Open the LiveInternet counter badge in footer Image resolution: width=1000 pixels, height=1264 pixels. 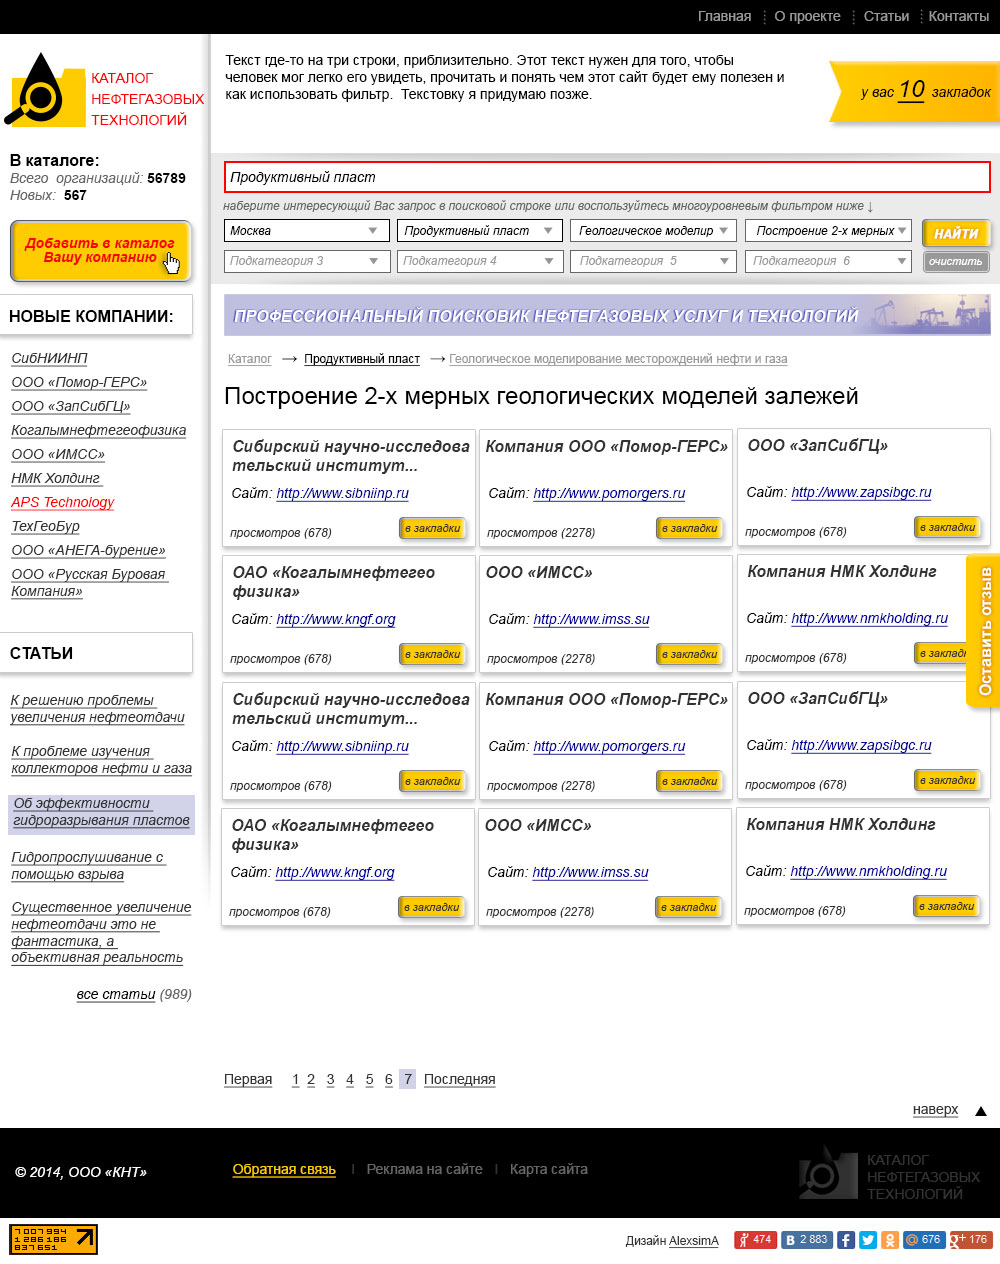point(54,1239)
